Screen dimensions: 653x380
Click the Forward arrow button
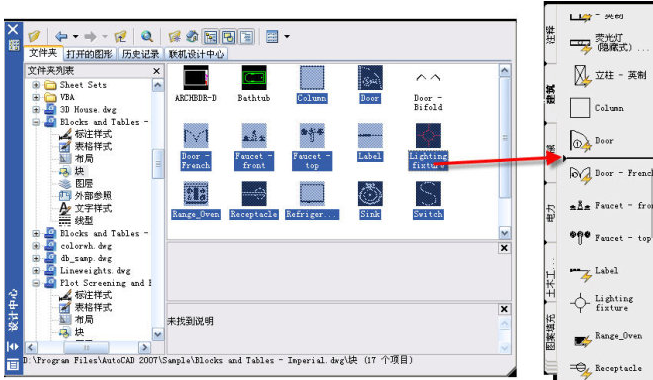click(x=90, y=37)
